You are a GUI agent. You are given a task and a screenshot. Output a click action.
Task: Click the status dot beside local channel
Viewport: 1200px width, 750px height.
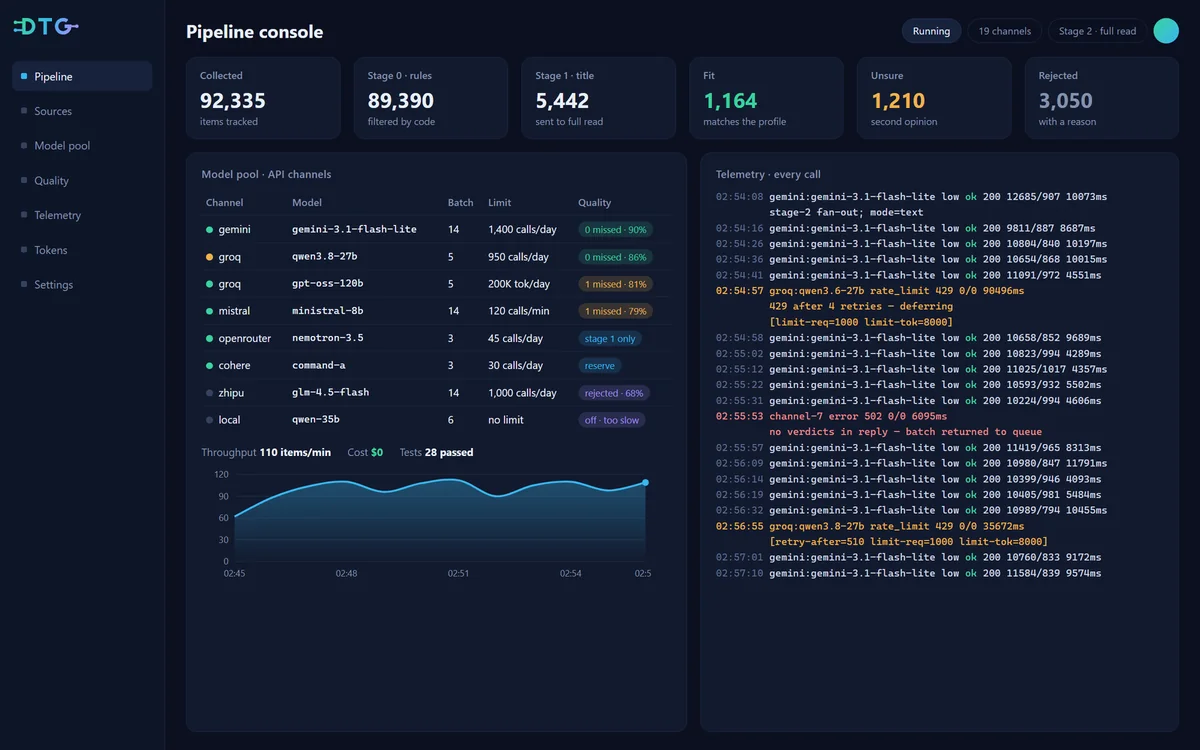[209, 420]
